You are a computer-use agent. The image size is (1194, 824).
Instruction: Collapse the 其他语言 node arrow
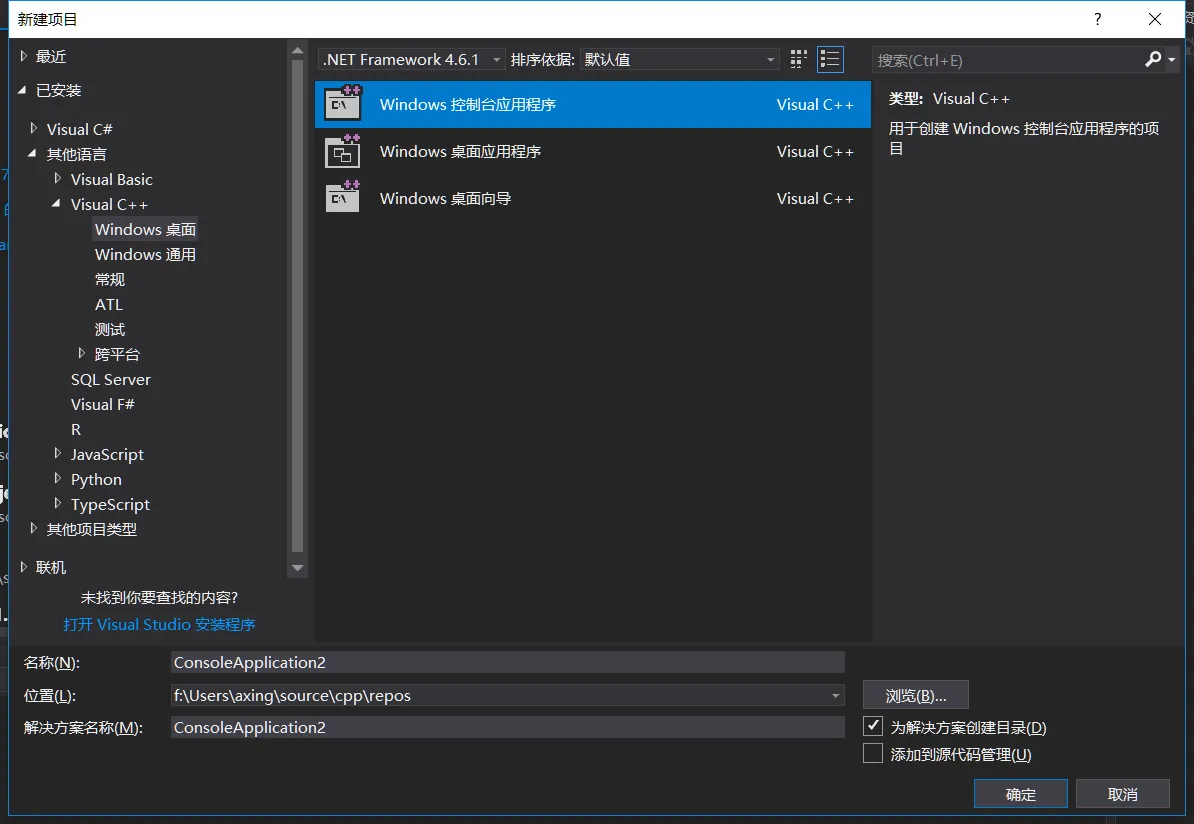coord(32,153)
